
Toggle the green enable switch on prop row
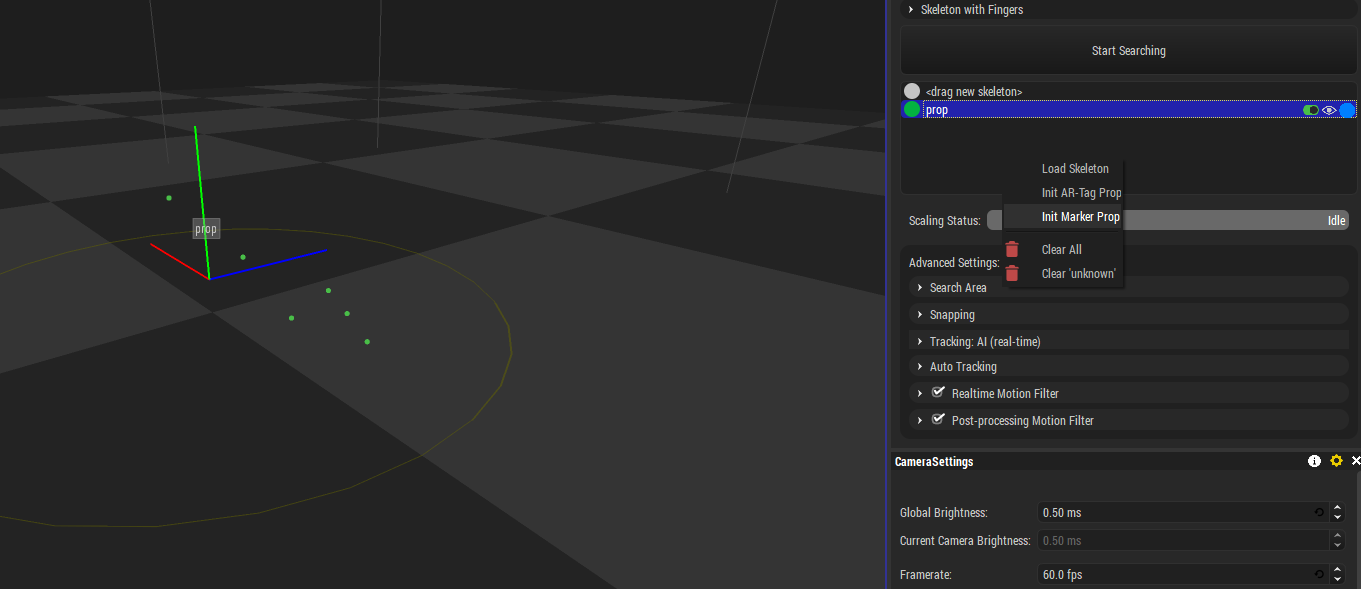coord(1311,110)
